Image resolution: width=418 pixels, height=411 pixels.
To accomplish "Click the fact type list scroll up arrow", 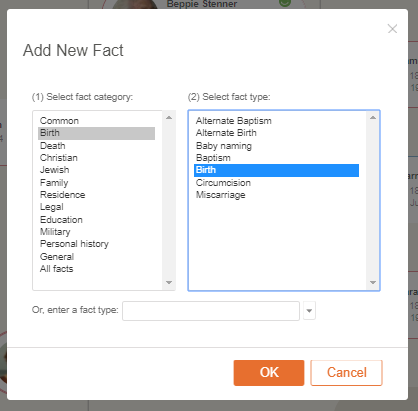I will pos(373,118).
